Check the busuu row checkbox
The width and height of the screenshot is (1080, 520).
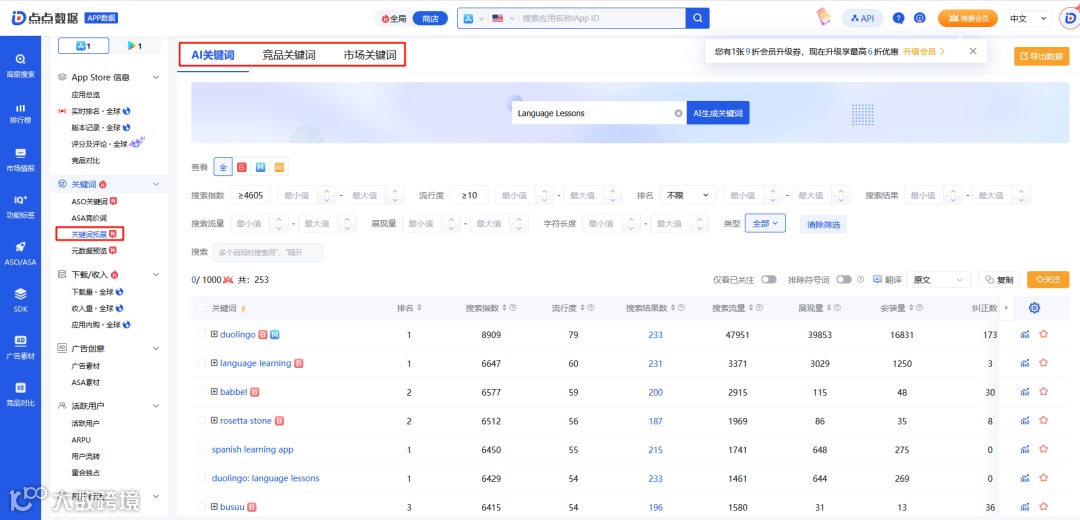pos(202,507)
